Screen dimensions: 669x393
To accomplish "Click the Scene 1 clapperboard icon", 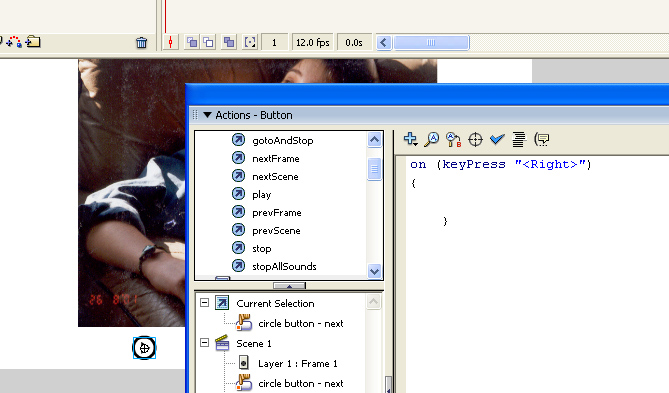I will coord(222,343).
